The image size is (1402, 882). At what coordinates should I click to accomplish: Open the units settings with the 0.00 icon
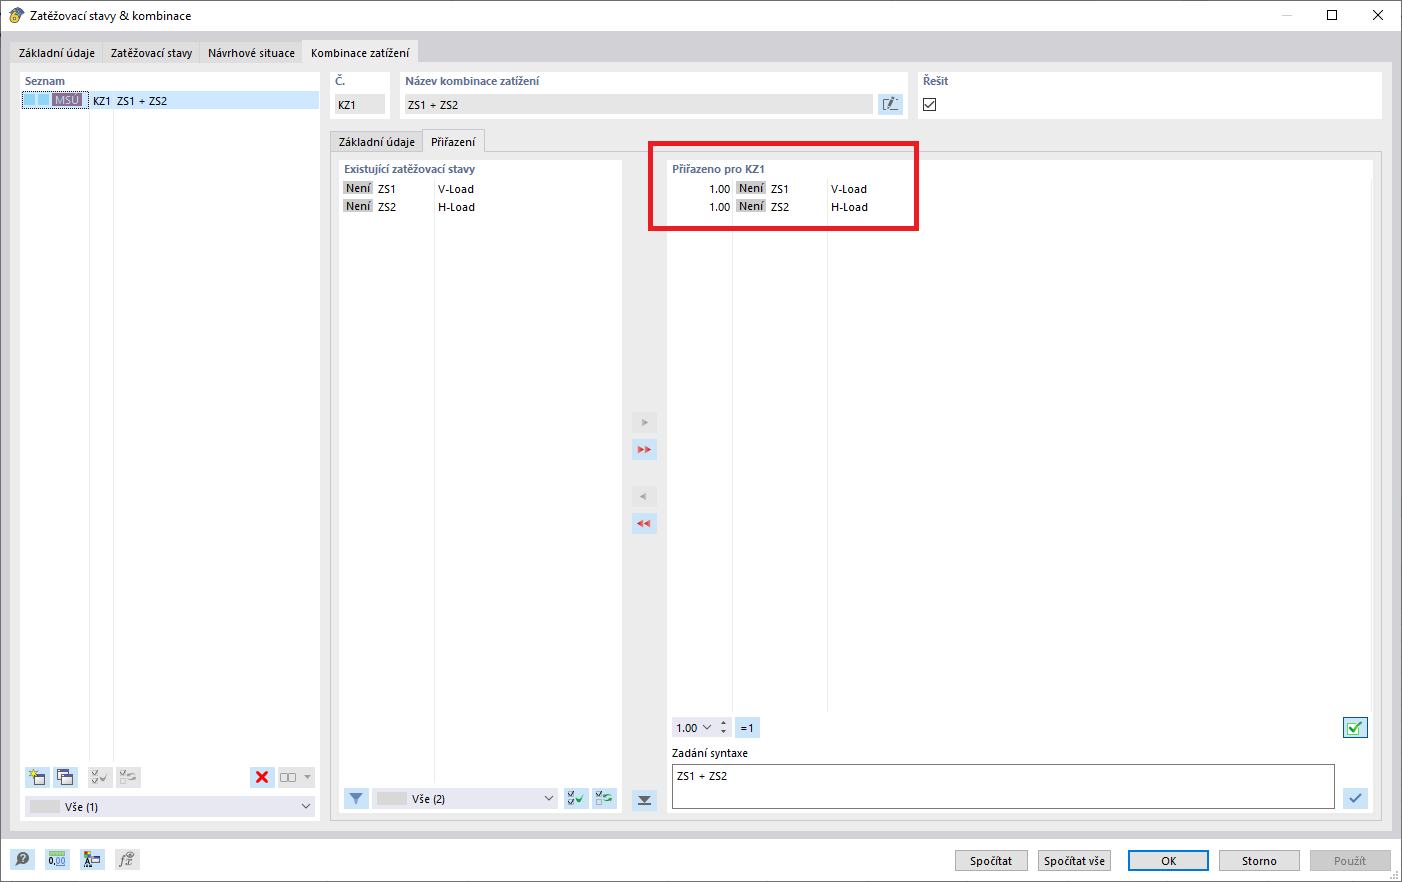58,859
